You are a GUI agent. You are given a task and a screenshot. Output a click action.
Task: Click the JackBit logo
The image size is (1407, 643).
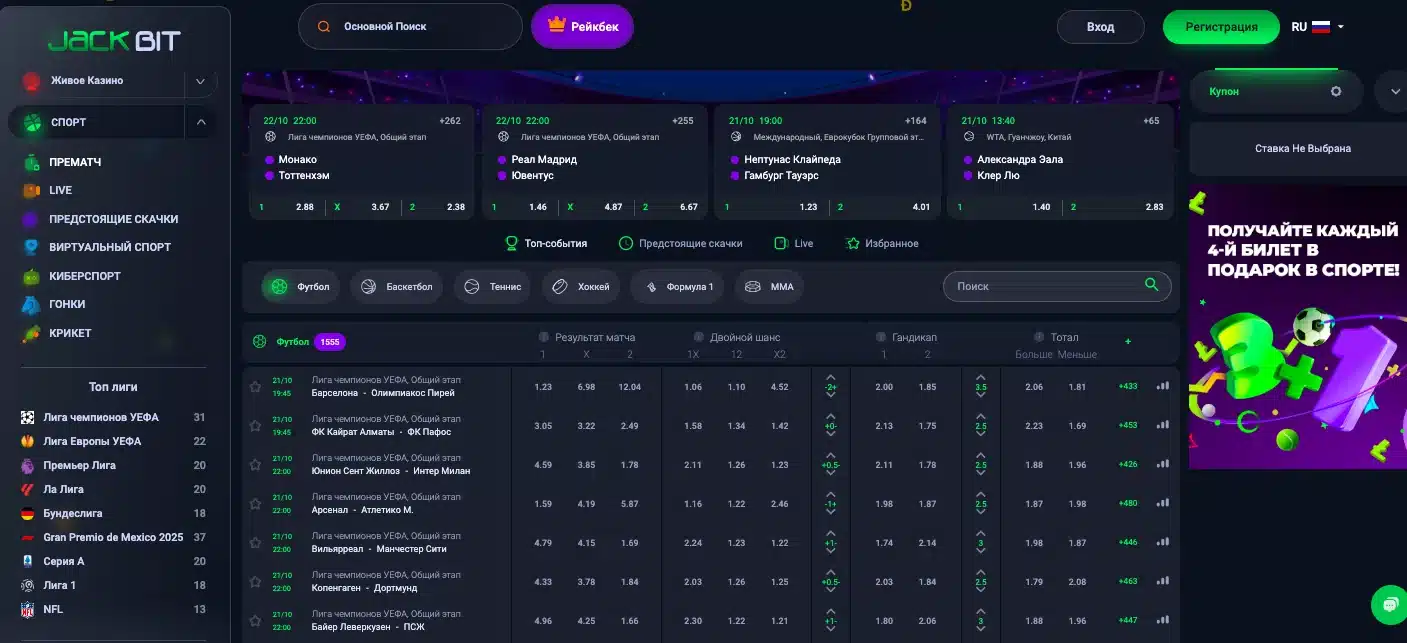(114, 40)
